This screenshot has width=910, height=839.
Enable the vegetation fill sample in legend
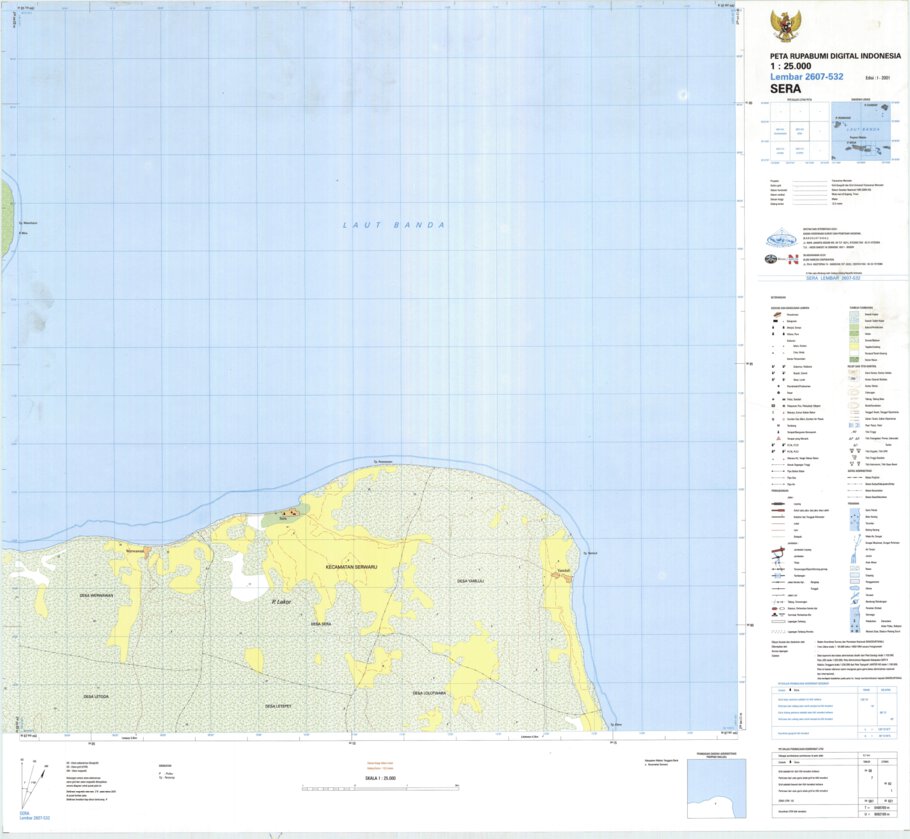coord(854,333)
